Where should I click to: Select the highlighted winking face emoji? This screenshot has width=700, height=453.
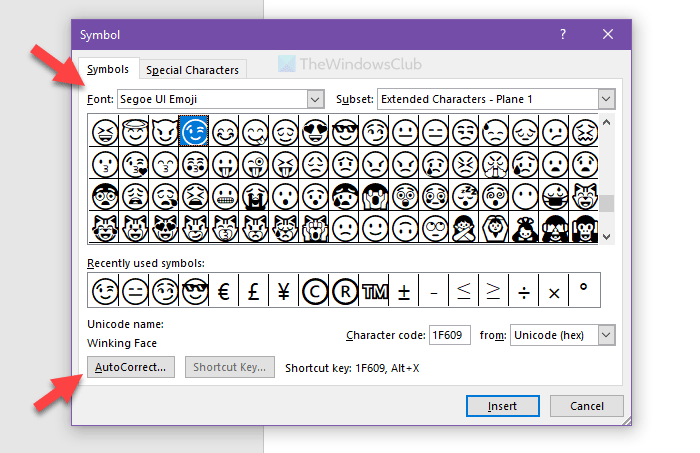[x=195, y=130]
